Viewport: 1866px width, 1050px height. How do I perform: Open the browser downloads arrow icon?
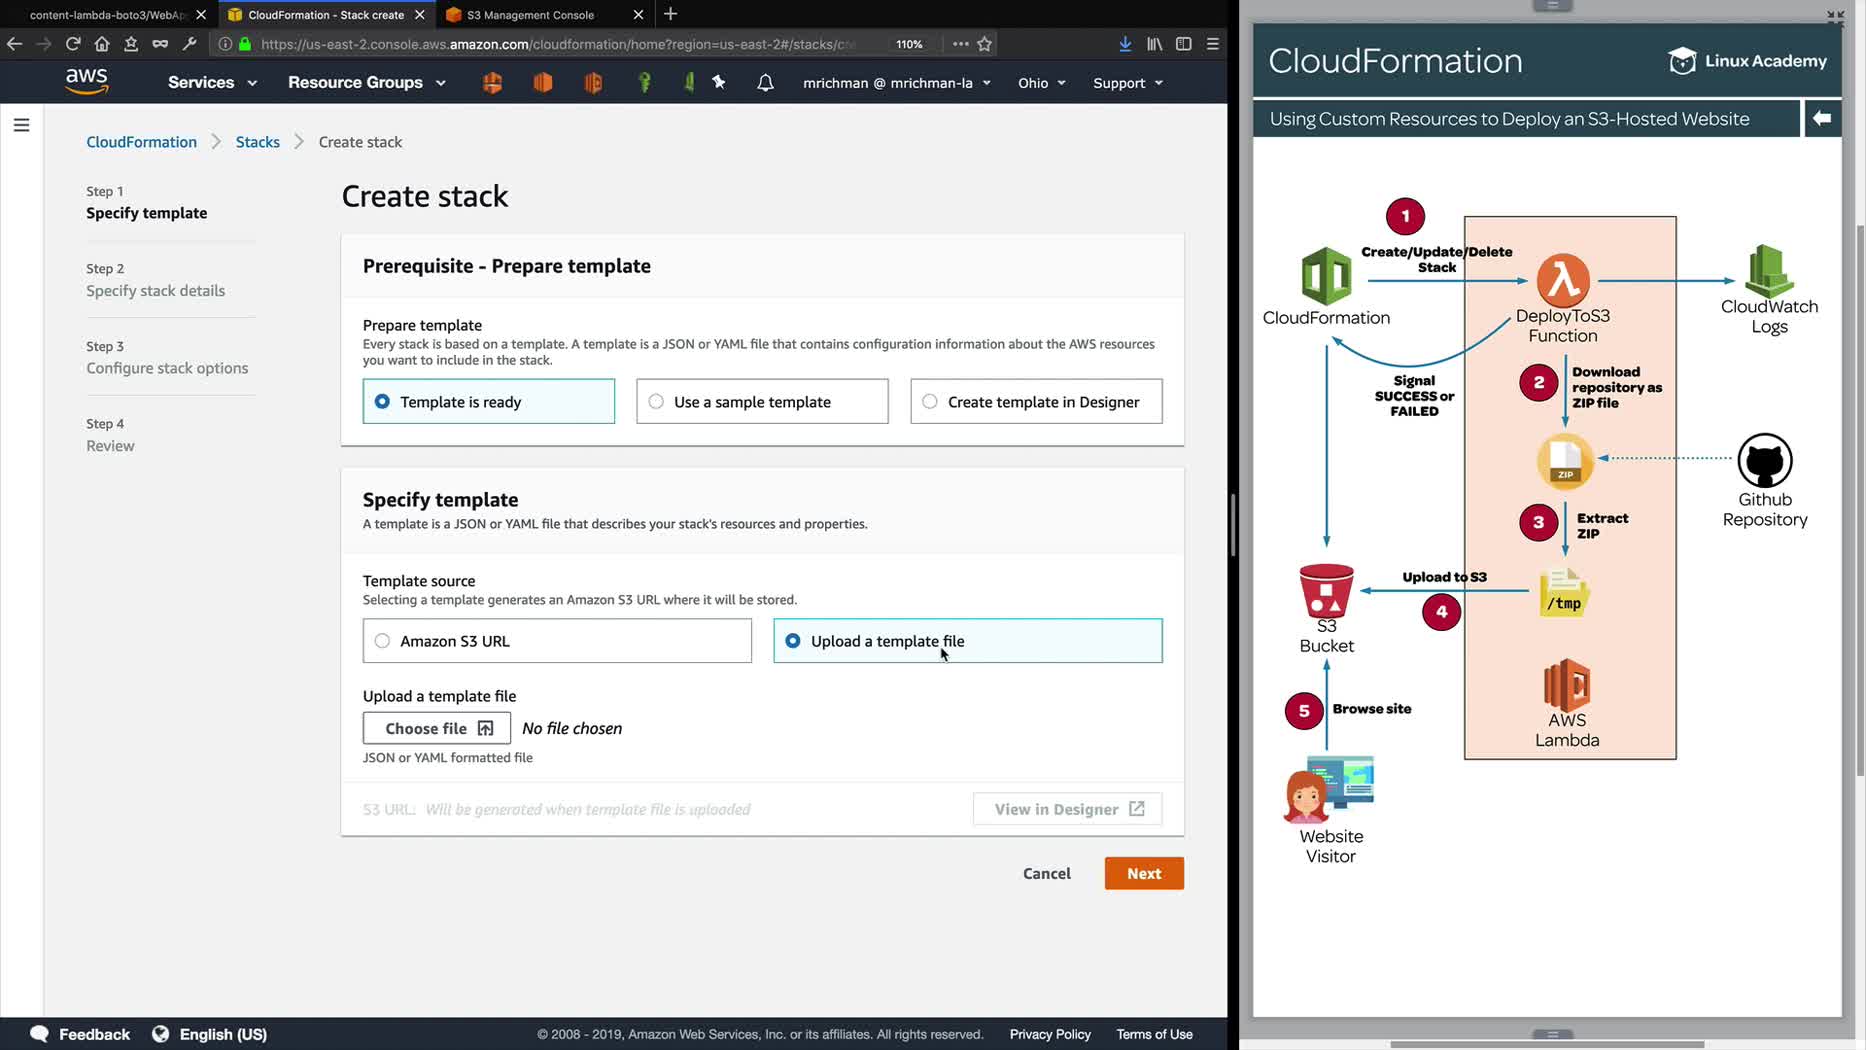click(x=1125, y=44)
